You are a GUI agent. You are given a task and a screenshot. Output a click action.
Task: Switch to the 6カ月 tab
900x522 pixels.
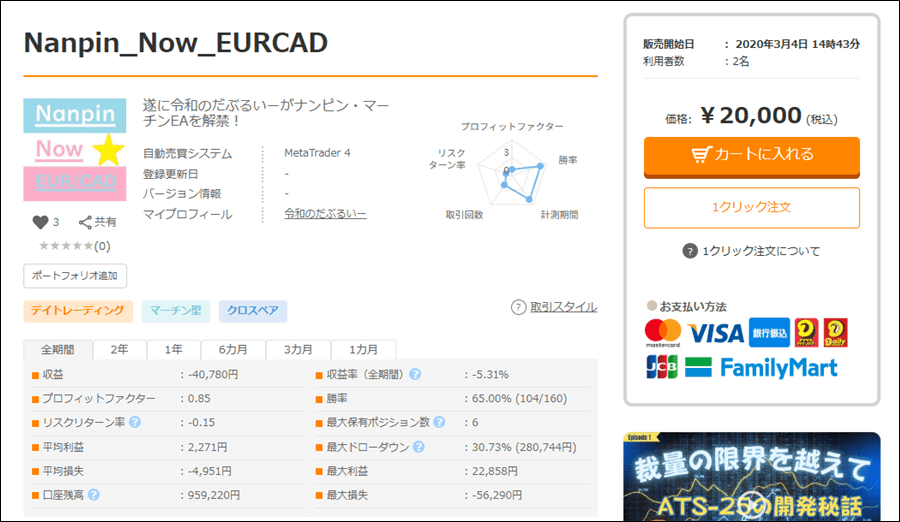[233, 349]
